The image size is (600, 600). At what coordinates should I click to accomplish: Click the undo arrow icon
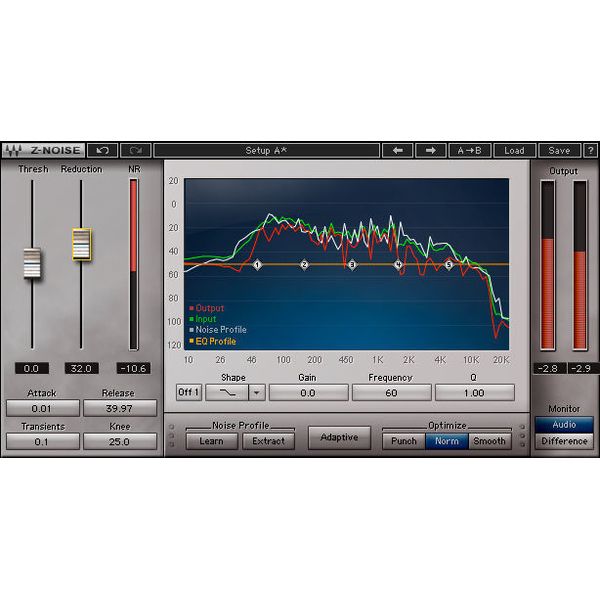[101, 150]
